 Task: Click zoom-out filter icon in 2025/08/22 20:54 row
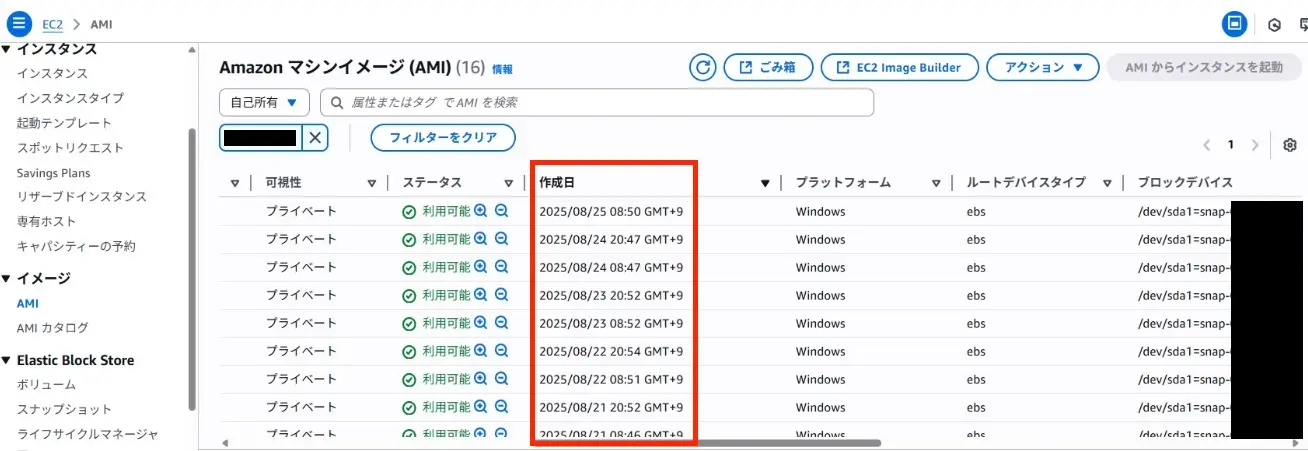pyautogui.click(x=502, y=351)
